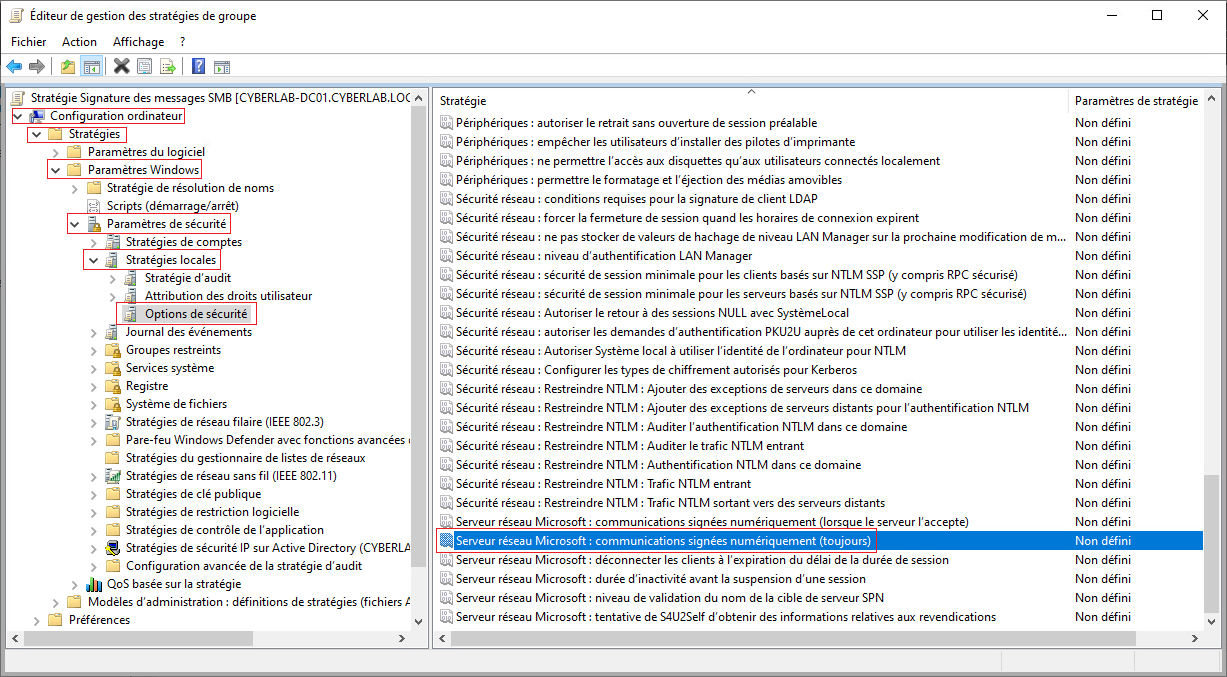Select Options de sécurité in the tree
This screenshot has height=677, width=1227.
coord(196,314)
